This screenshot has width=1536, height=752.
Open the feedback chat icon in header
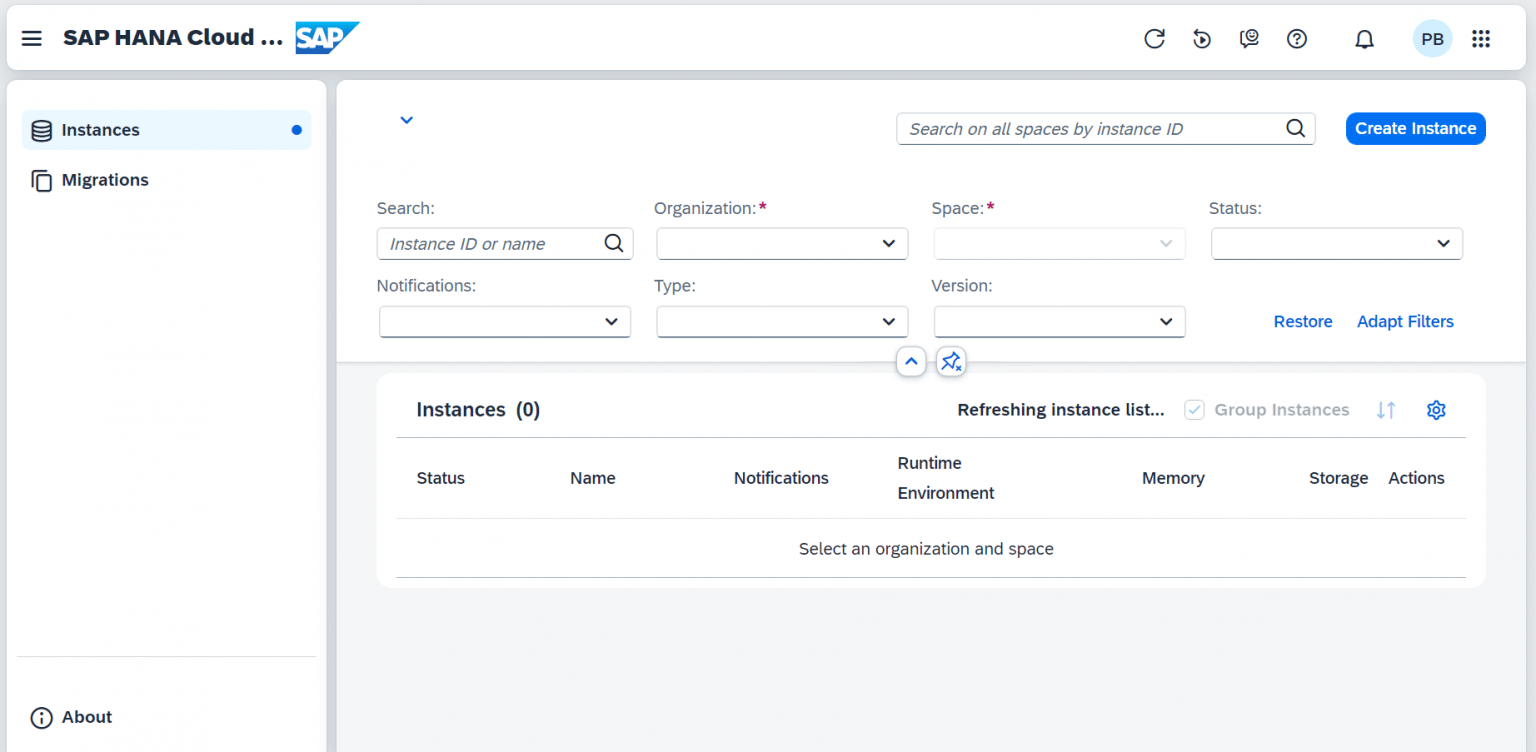click(x=1249, y=38)
